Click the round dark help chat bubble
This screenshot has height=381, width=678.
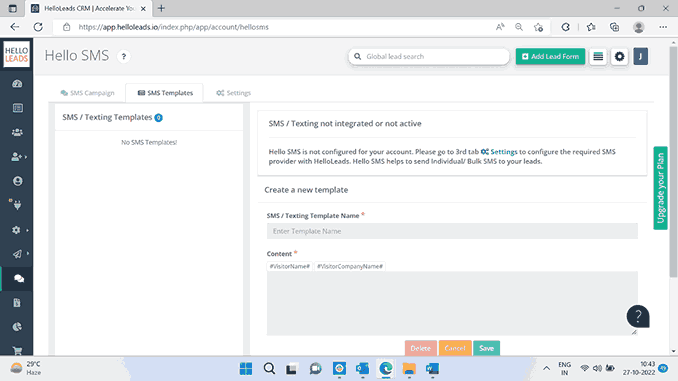click(x=638, y=316)
